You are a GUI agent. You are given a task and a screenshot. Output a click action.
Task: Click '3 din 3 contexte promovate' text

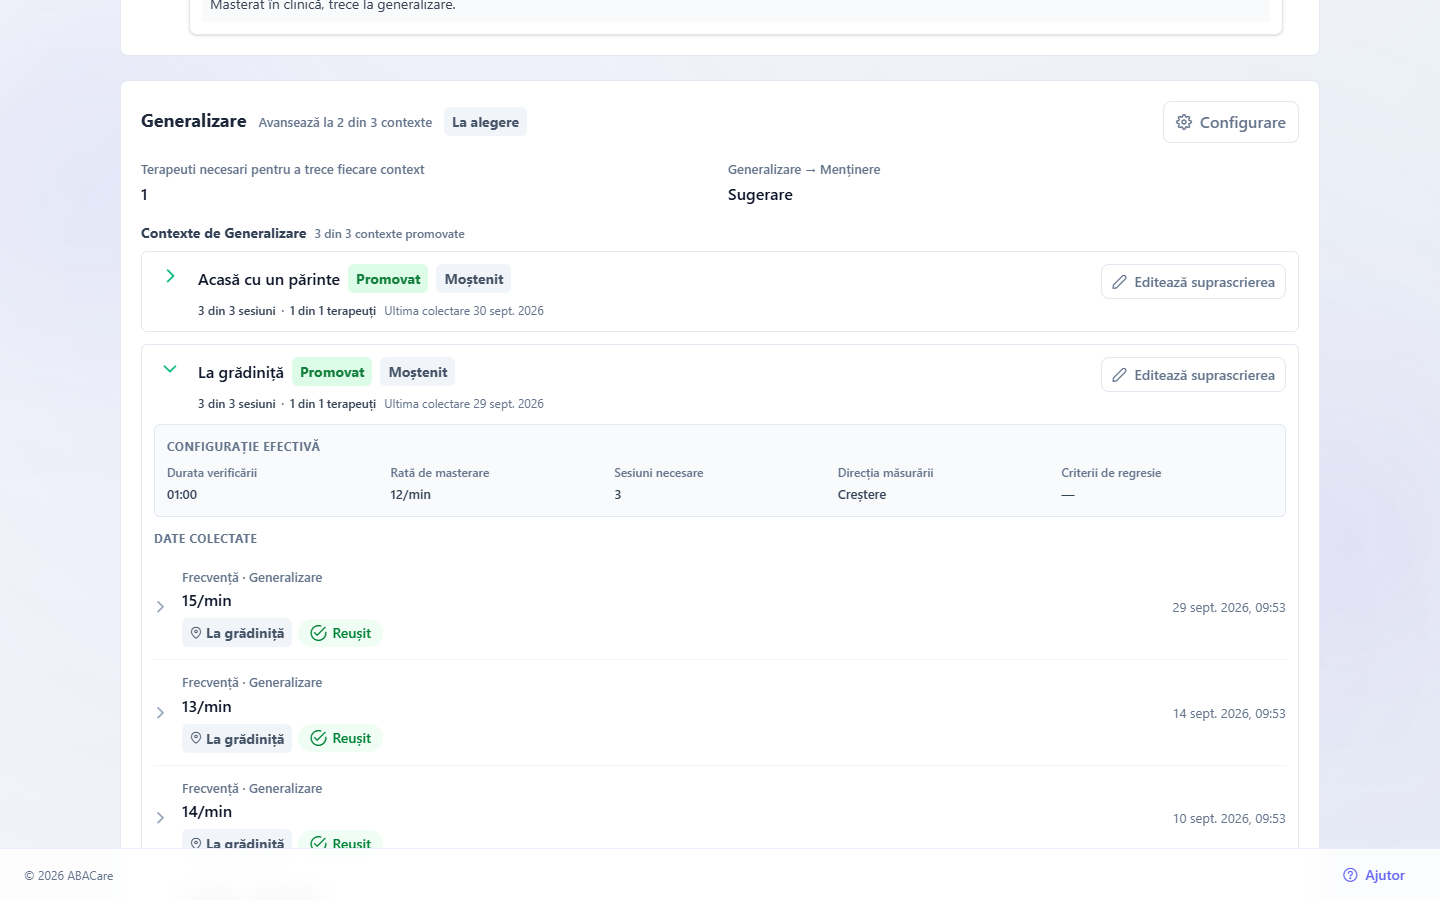click(x=390, y=234)
